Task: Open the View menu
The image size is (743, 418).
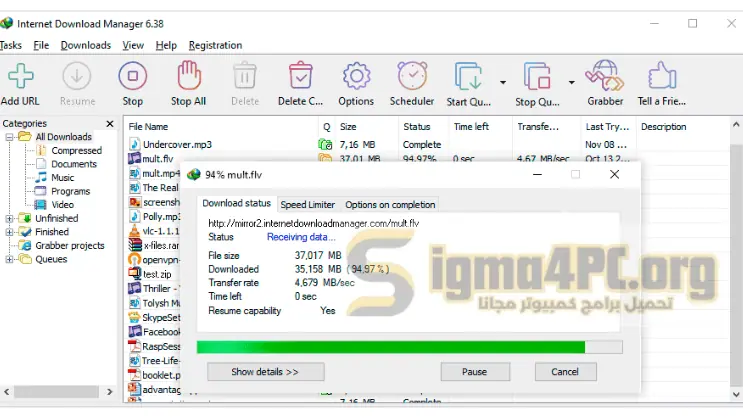Action: tap(133, 45)
